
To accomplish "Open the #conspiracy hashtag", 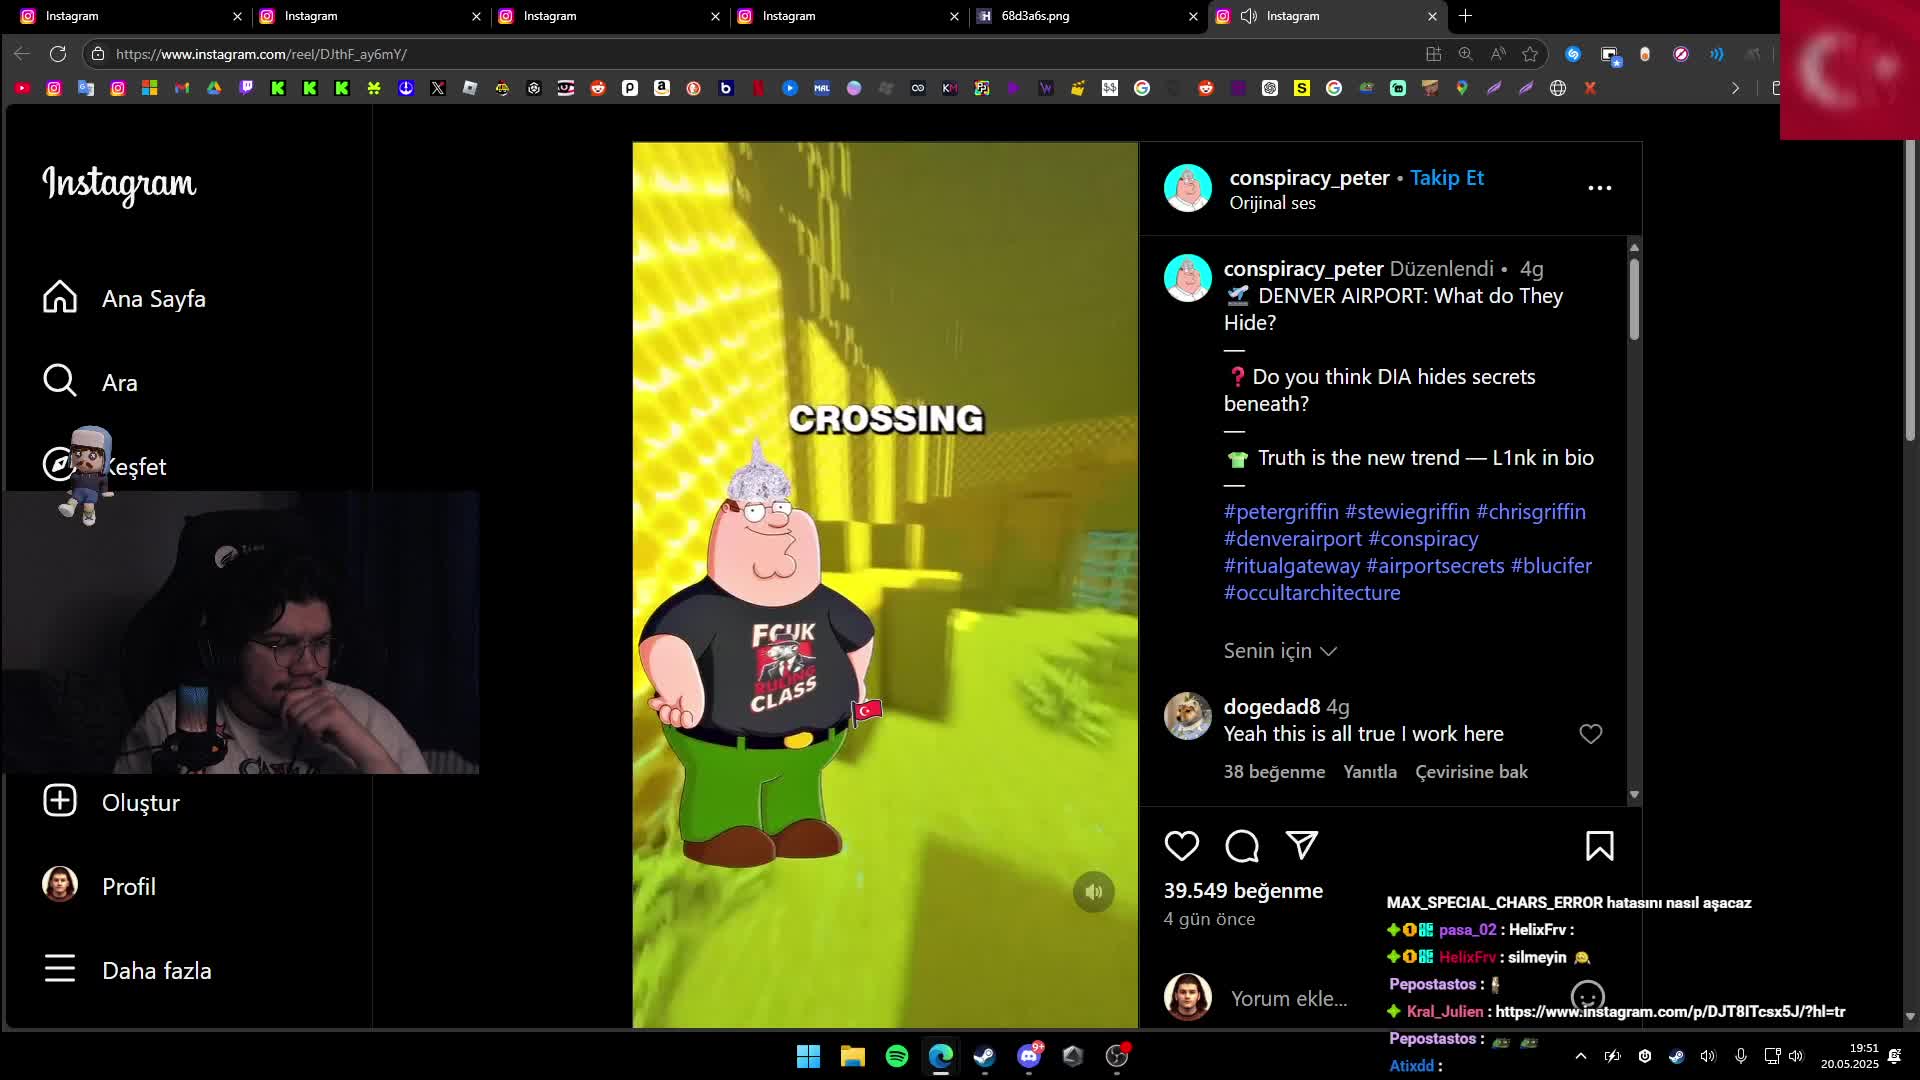I will pos(1423,539).
